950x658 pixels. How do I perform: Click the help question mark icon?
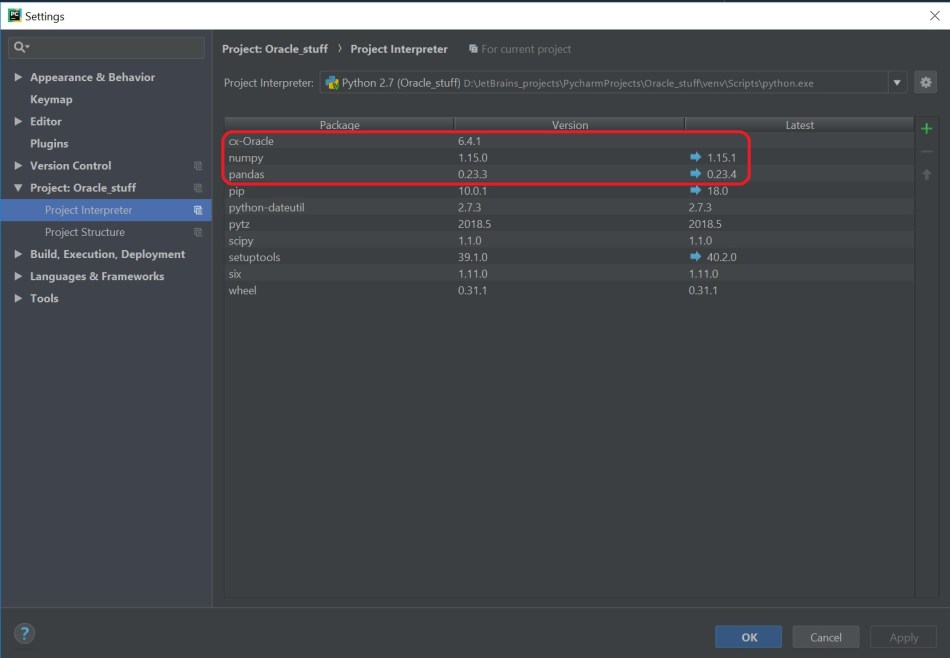tap(25, 633)
